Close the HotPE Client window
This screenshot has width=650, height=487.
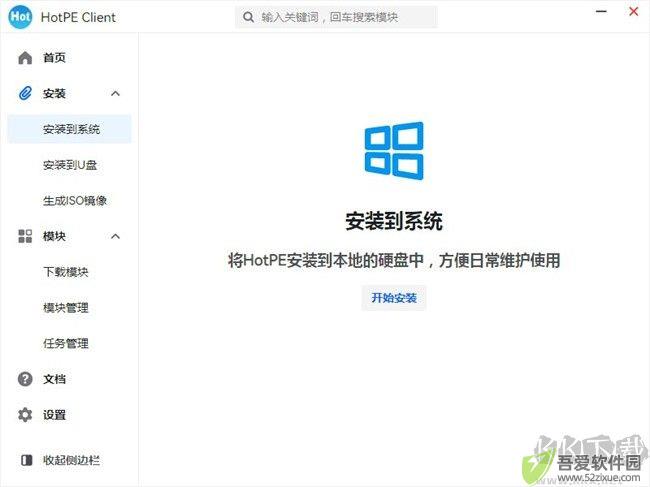(633, 12)
